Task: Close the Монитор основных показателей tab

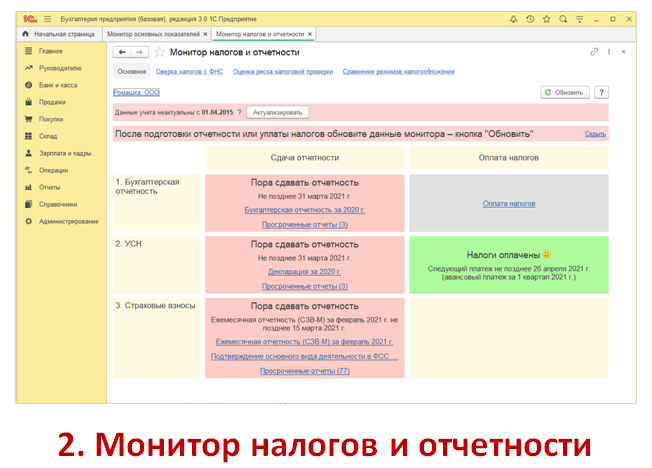Action: coord(205,34)
